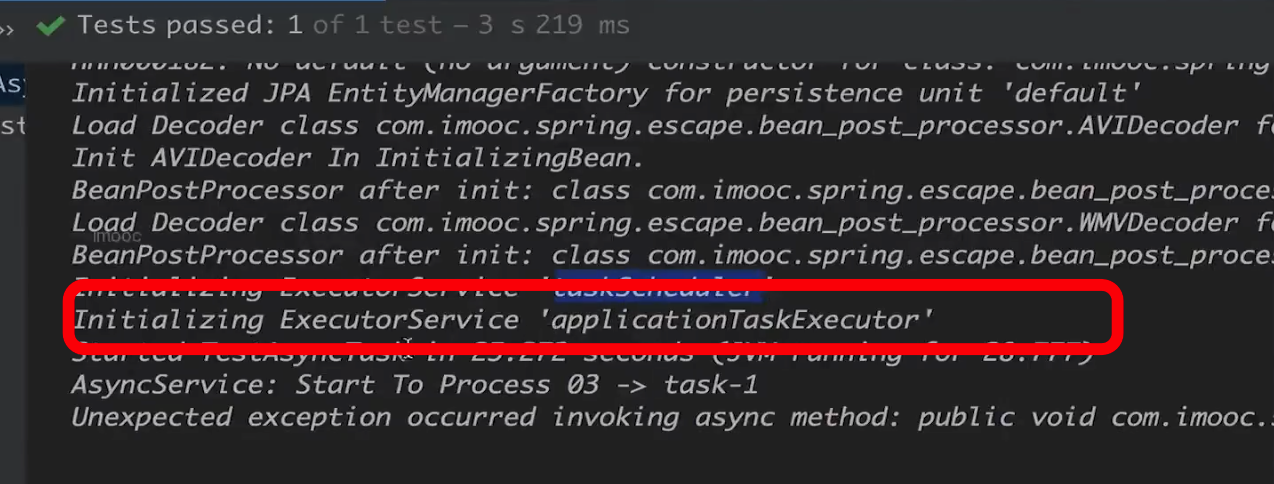The image size is (1274, 484).
Task: Select the "st" tree item below selected node
Action: pyautogui.click(x=12, y=126)
